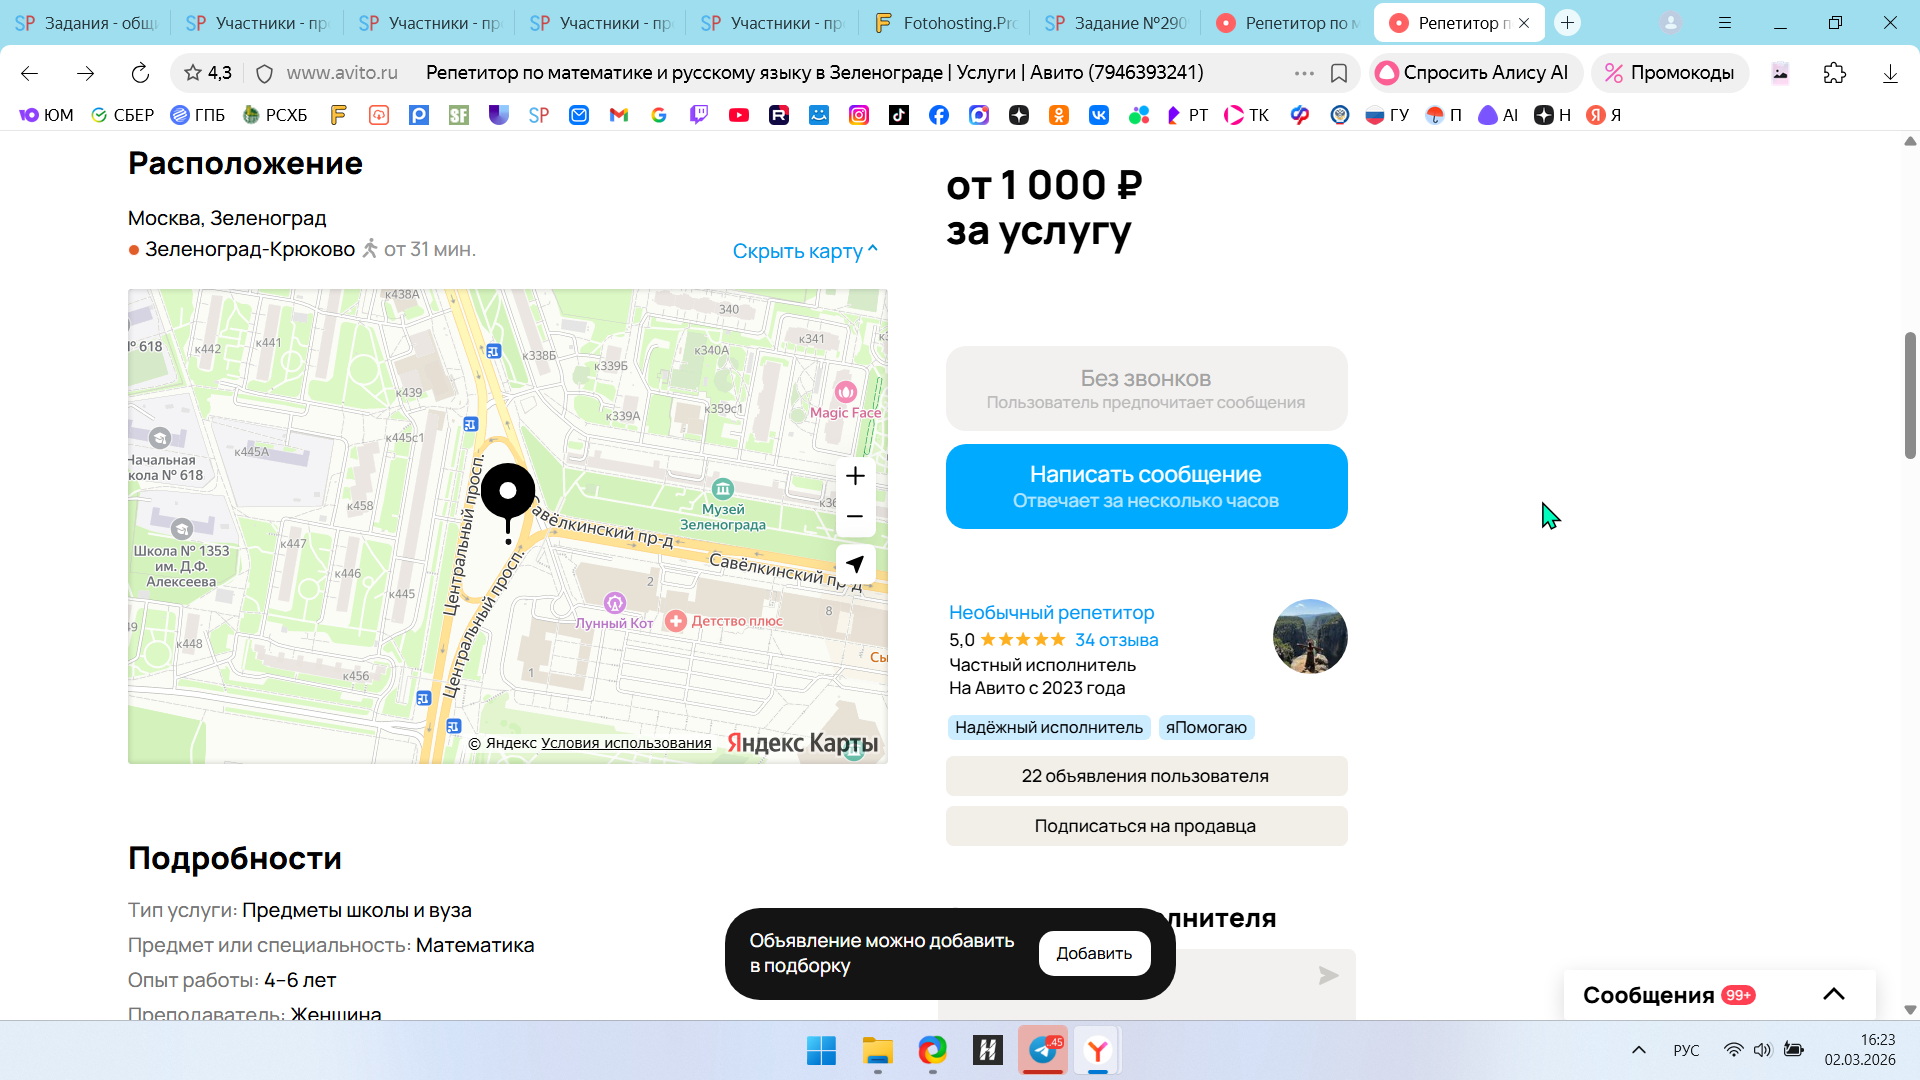Open three-dots menu in address bar
This screenshot has height=1080, width=1920.
point(1304,73)
